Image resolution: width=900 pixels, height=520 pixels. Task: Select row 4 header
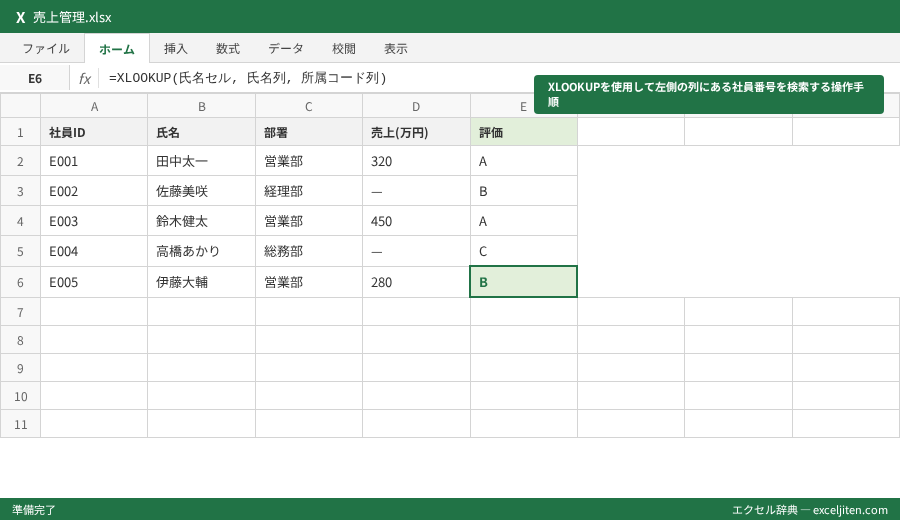(x=20, y=221)
